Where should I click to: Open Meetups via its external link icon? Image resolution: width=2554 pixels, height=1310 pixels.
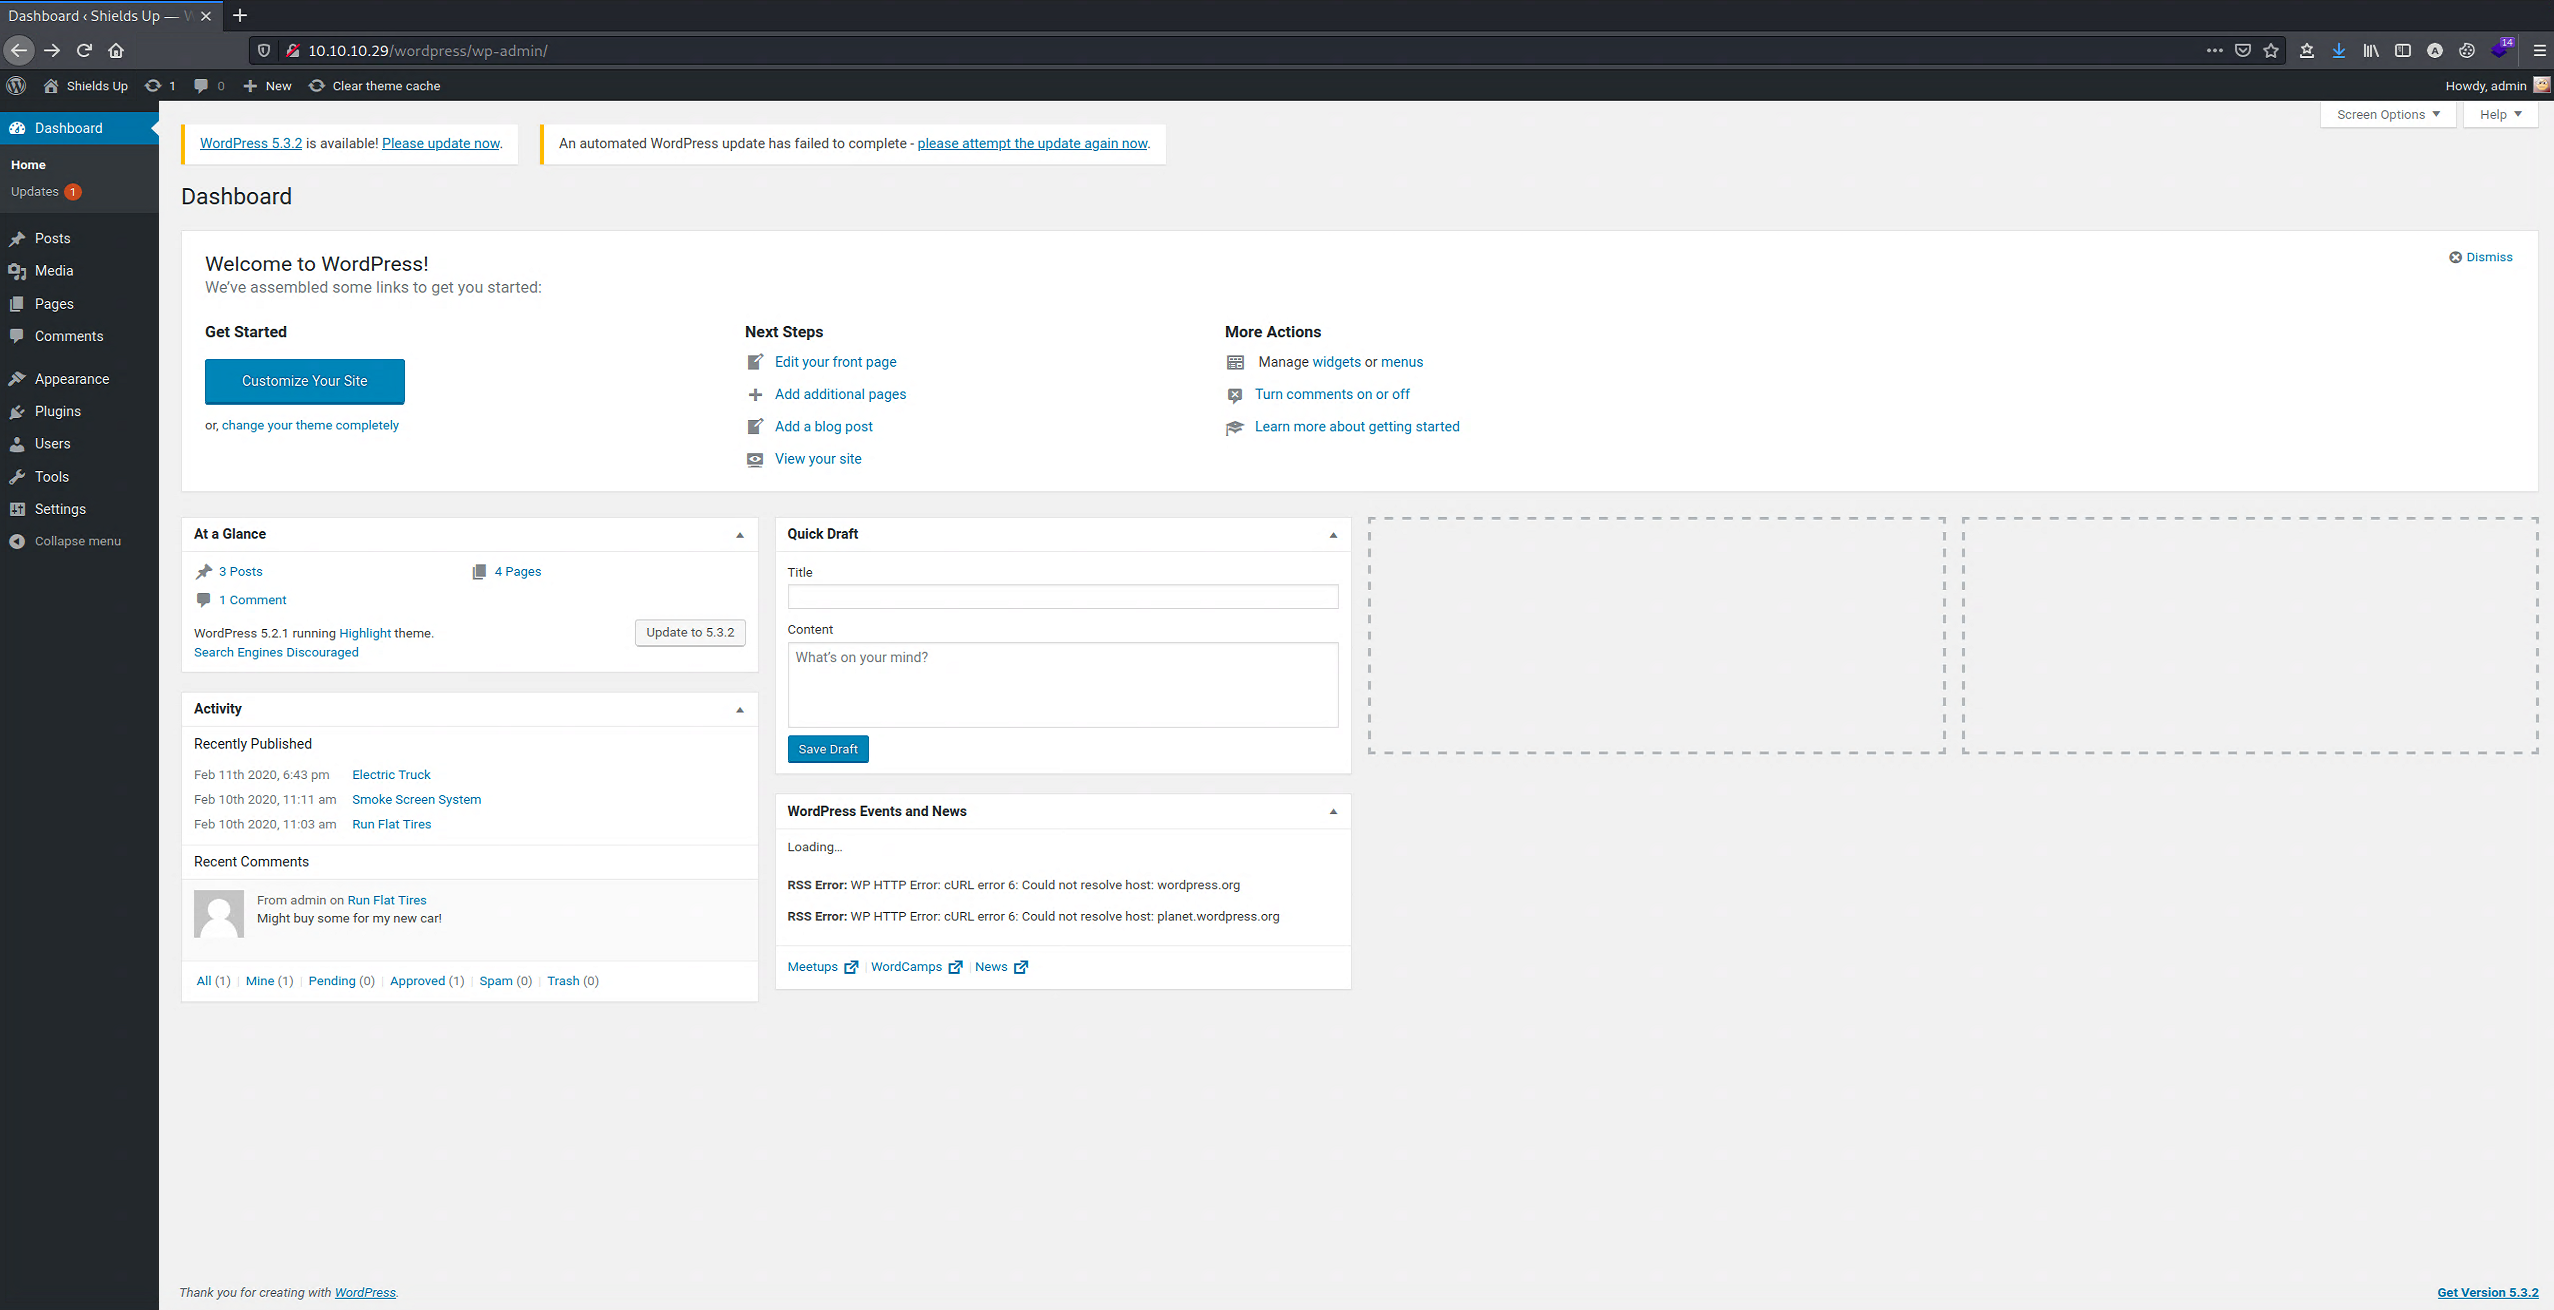coord(851,966)
